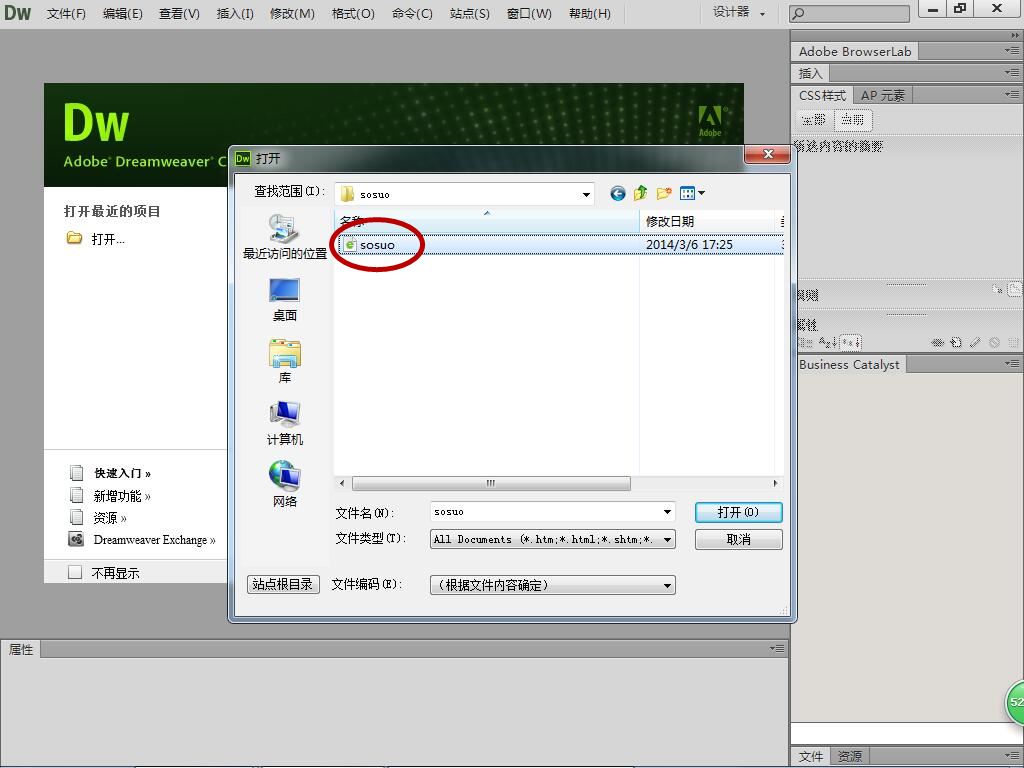Open the 快速入门 link

point(122,473)
